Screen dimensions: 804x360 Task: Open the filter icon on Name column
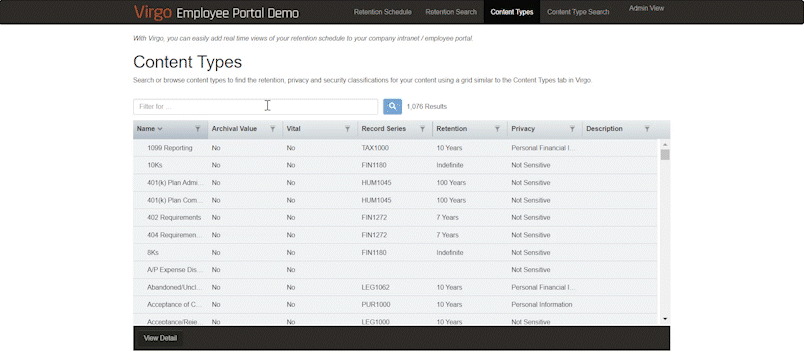pos(197,129)
